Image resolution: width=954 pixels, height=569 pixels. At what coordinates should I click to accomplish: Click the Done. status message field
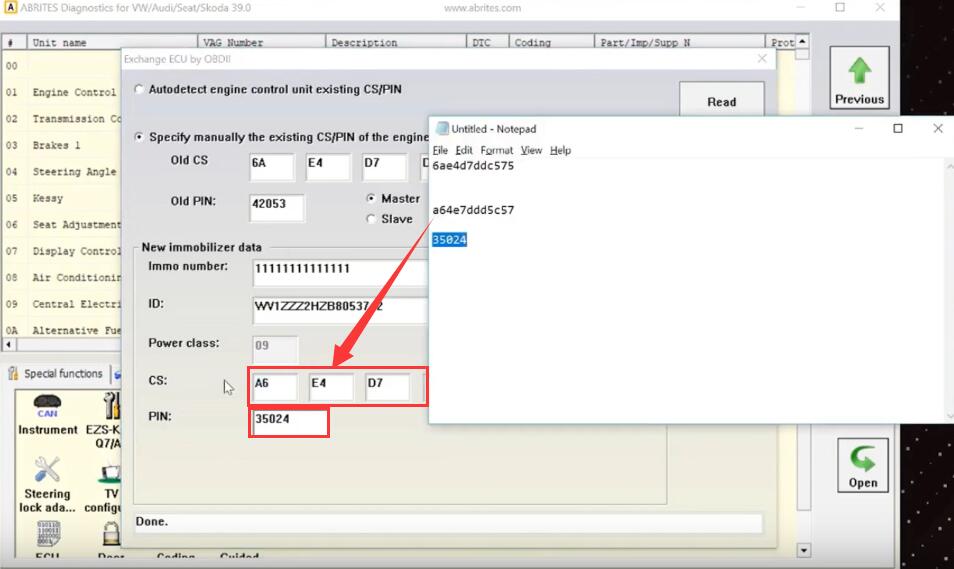(x=448, y=522)
